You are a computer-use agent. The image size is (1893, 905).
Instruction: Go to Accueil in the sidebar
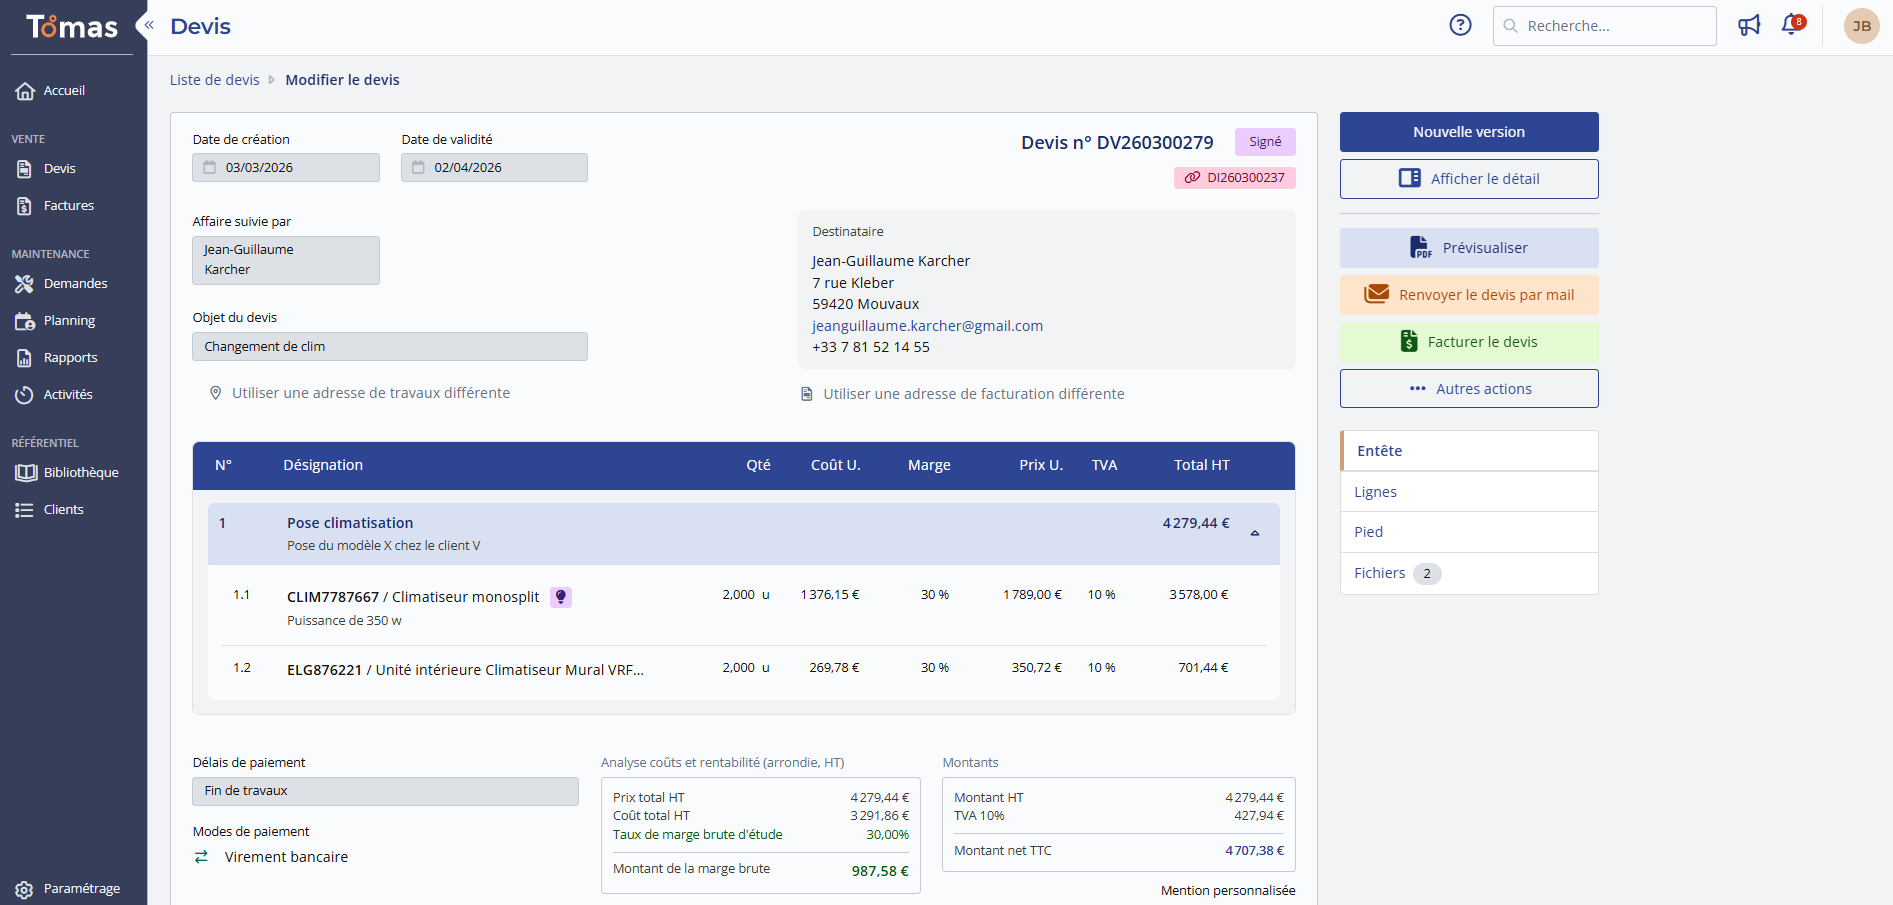(66, 91)
